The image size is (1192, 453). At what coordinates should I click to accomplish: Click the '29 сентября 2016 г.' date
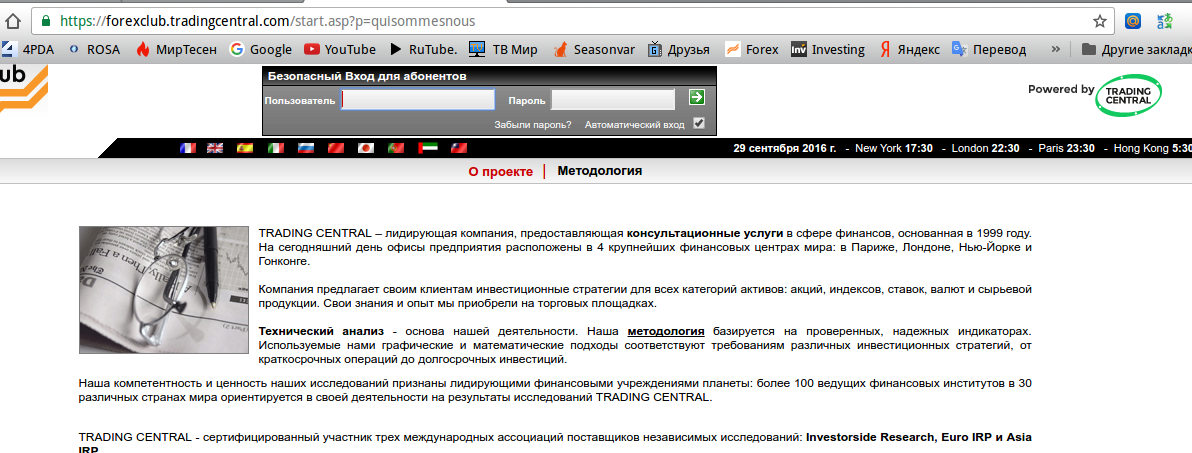click(785, 148)
